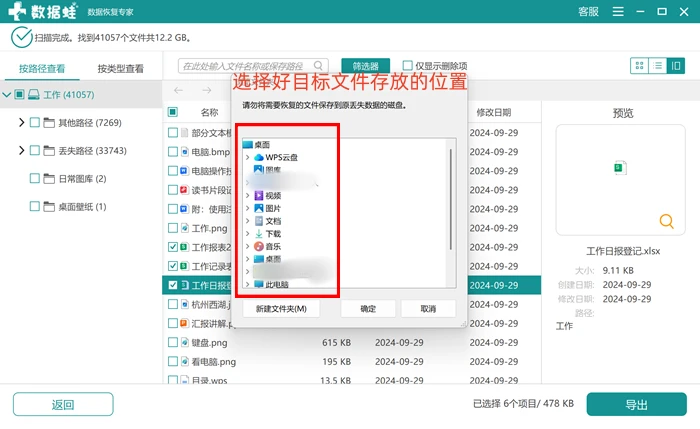
Task: Open the hamburger menu in title bar
Action: pos(618,12)
